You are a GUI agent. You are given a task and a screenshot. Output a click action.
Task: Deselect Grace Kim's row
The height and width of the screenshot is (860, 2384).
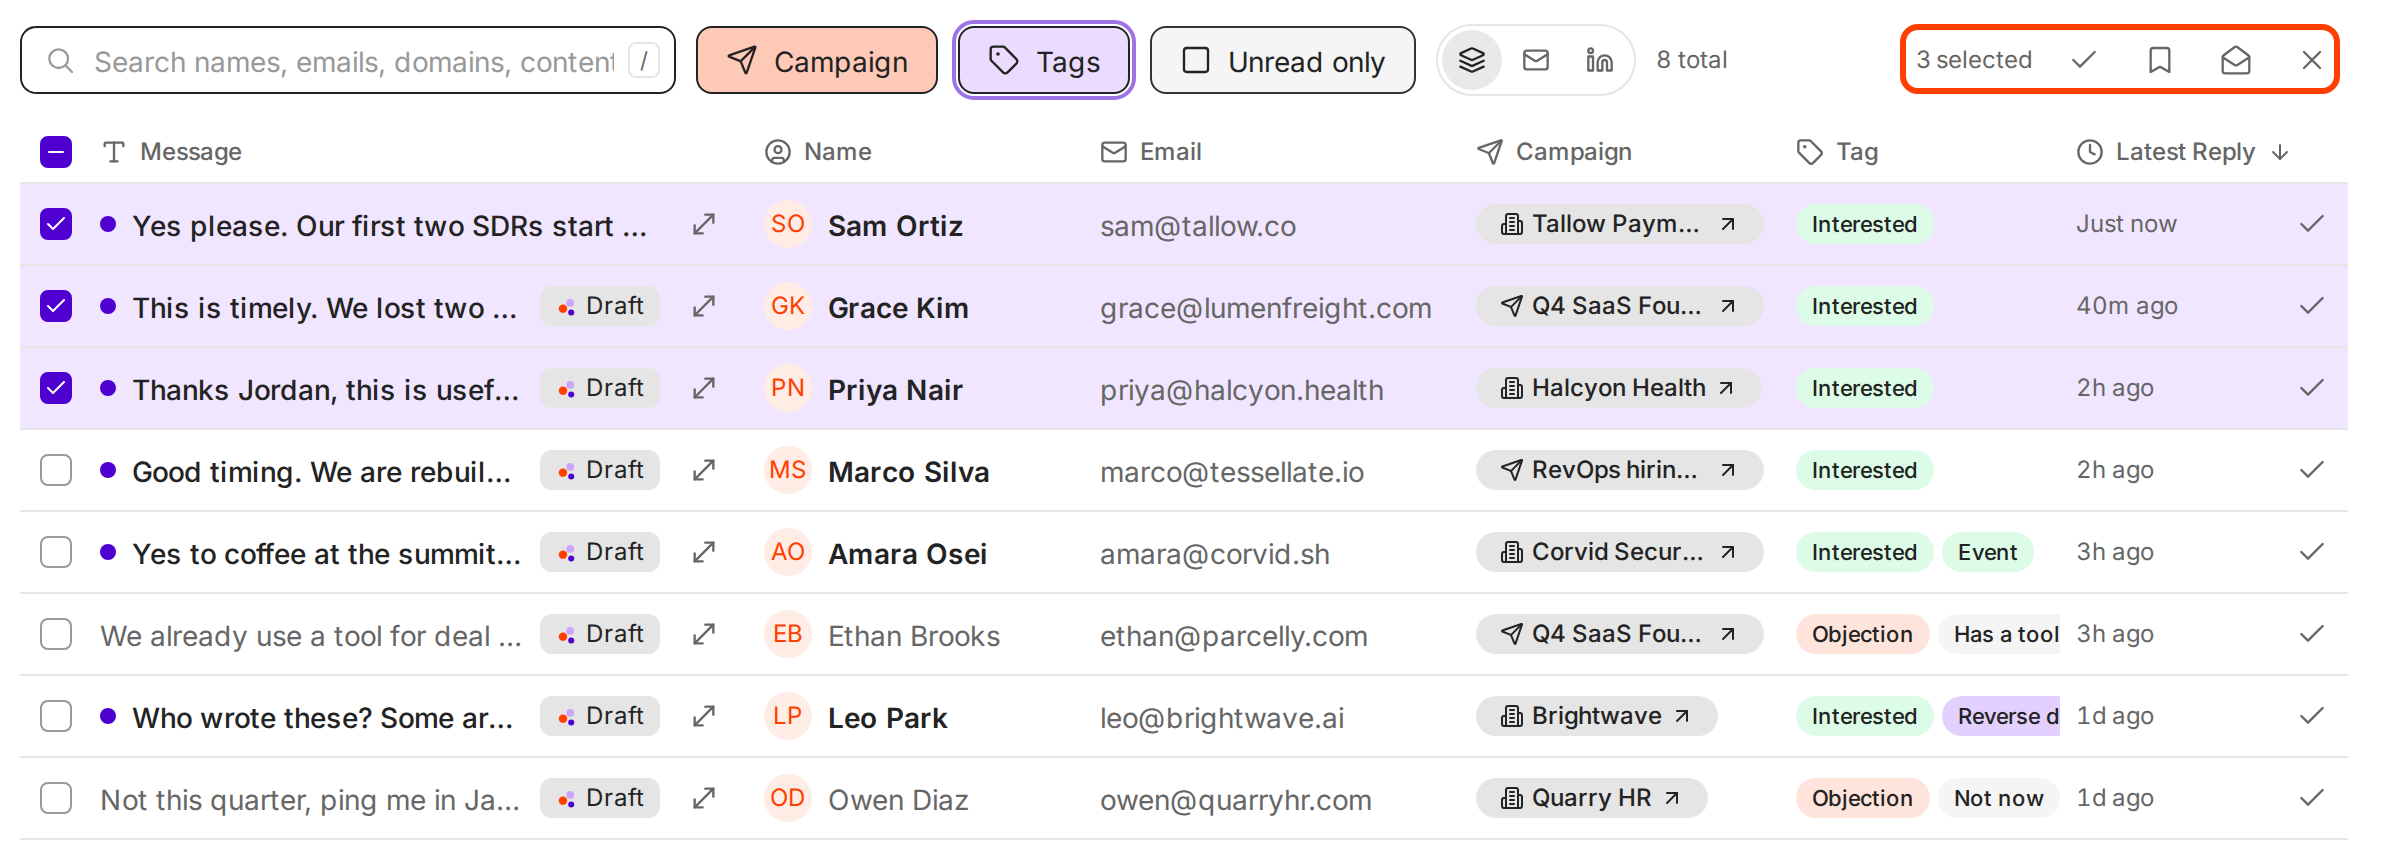[56, 306]
